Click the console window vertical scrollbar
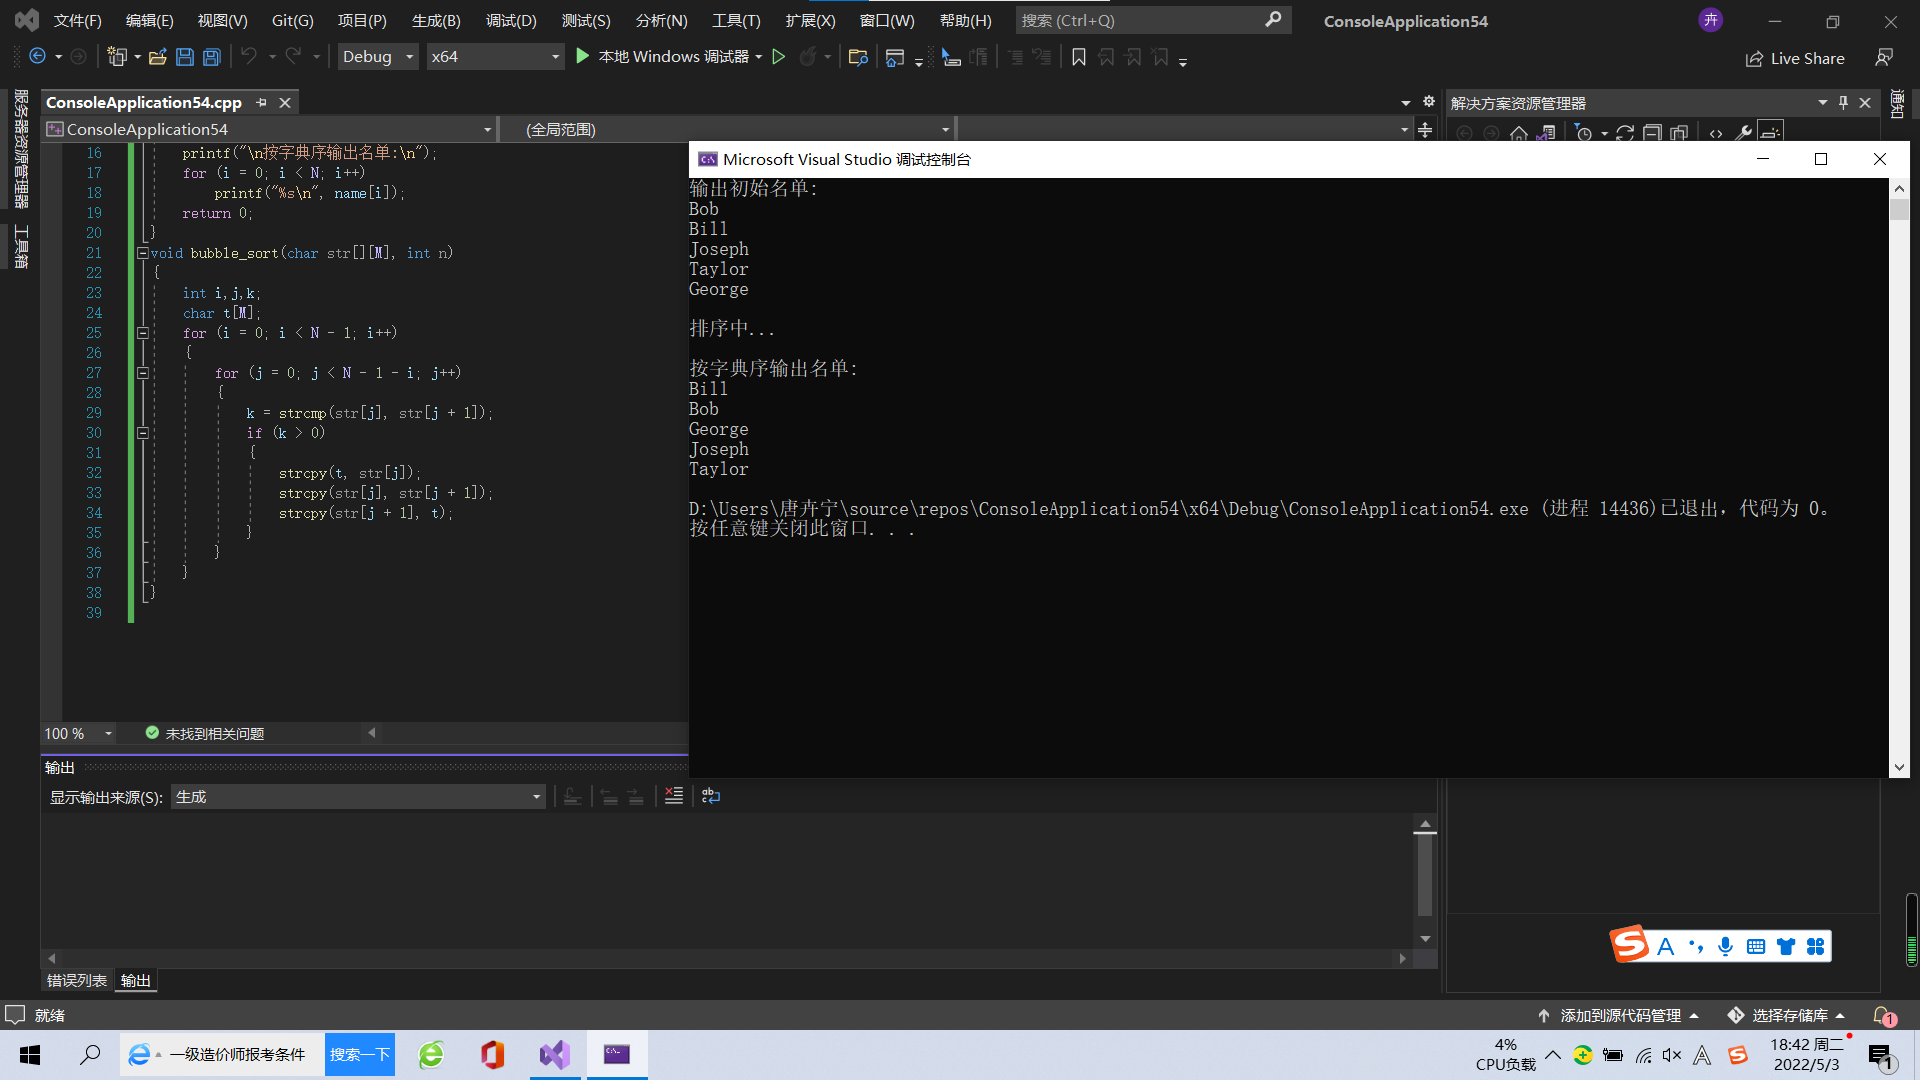This screenshot has width=1920, height=1080. point(1899,478)
